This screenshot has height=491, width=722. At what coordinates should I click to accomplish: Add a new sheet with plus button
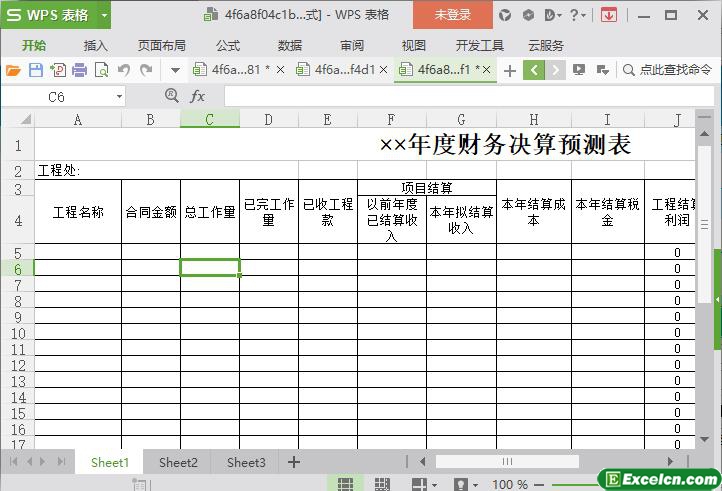[x=294, y=462]
